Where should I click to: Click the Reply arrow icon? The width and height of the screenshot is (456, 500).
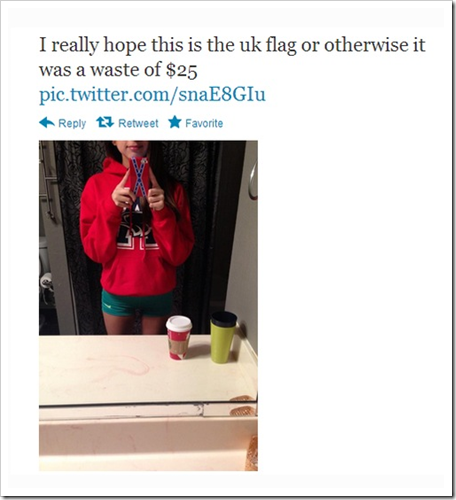[x=47, y=123]
